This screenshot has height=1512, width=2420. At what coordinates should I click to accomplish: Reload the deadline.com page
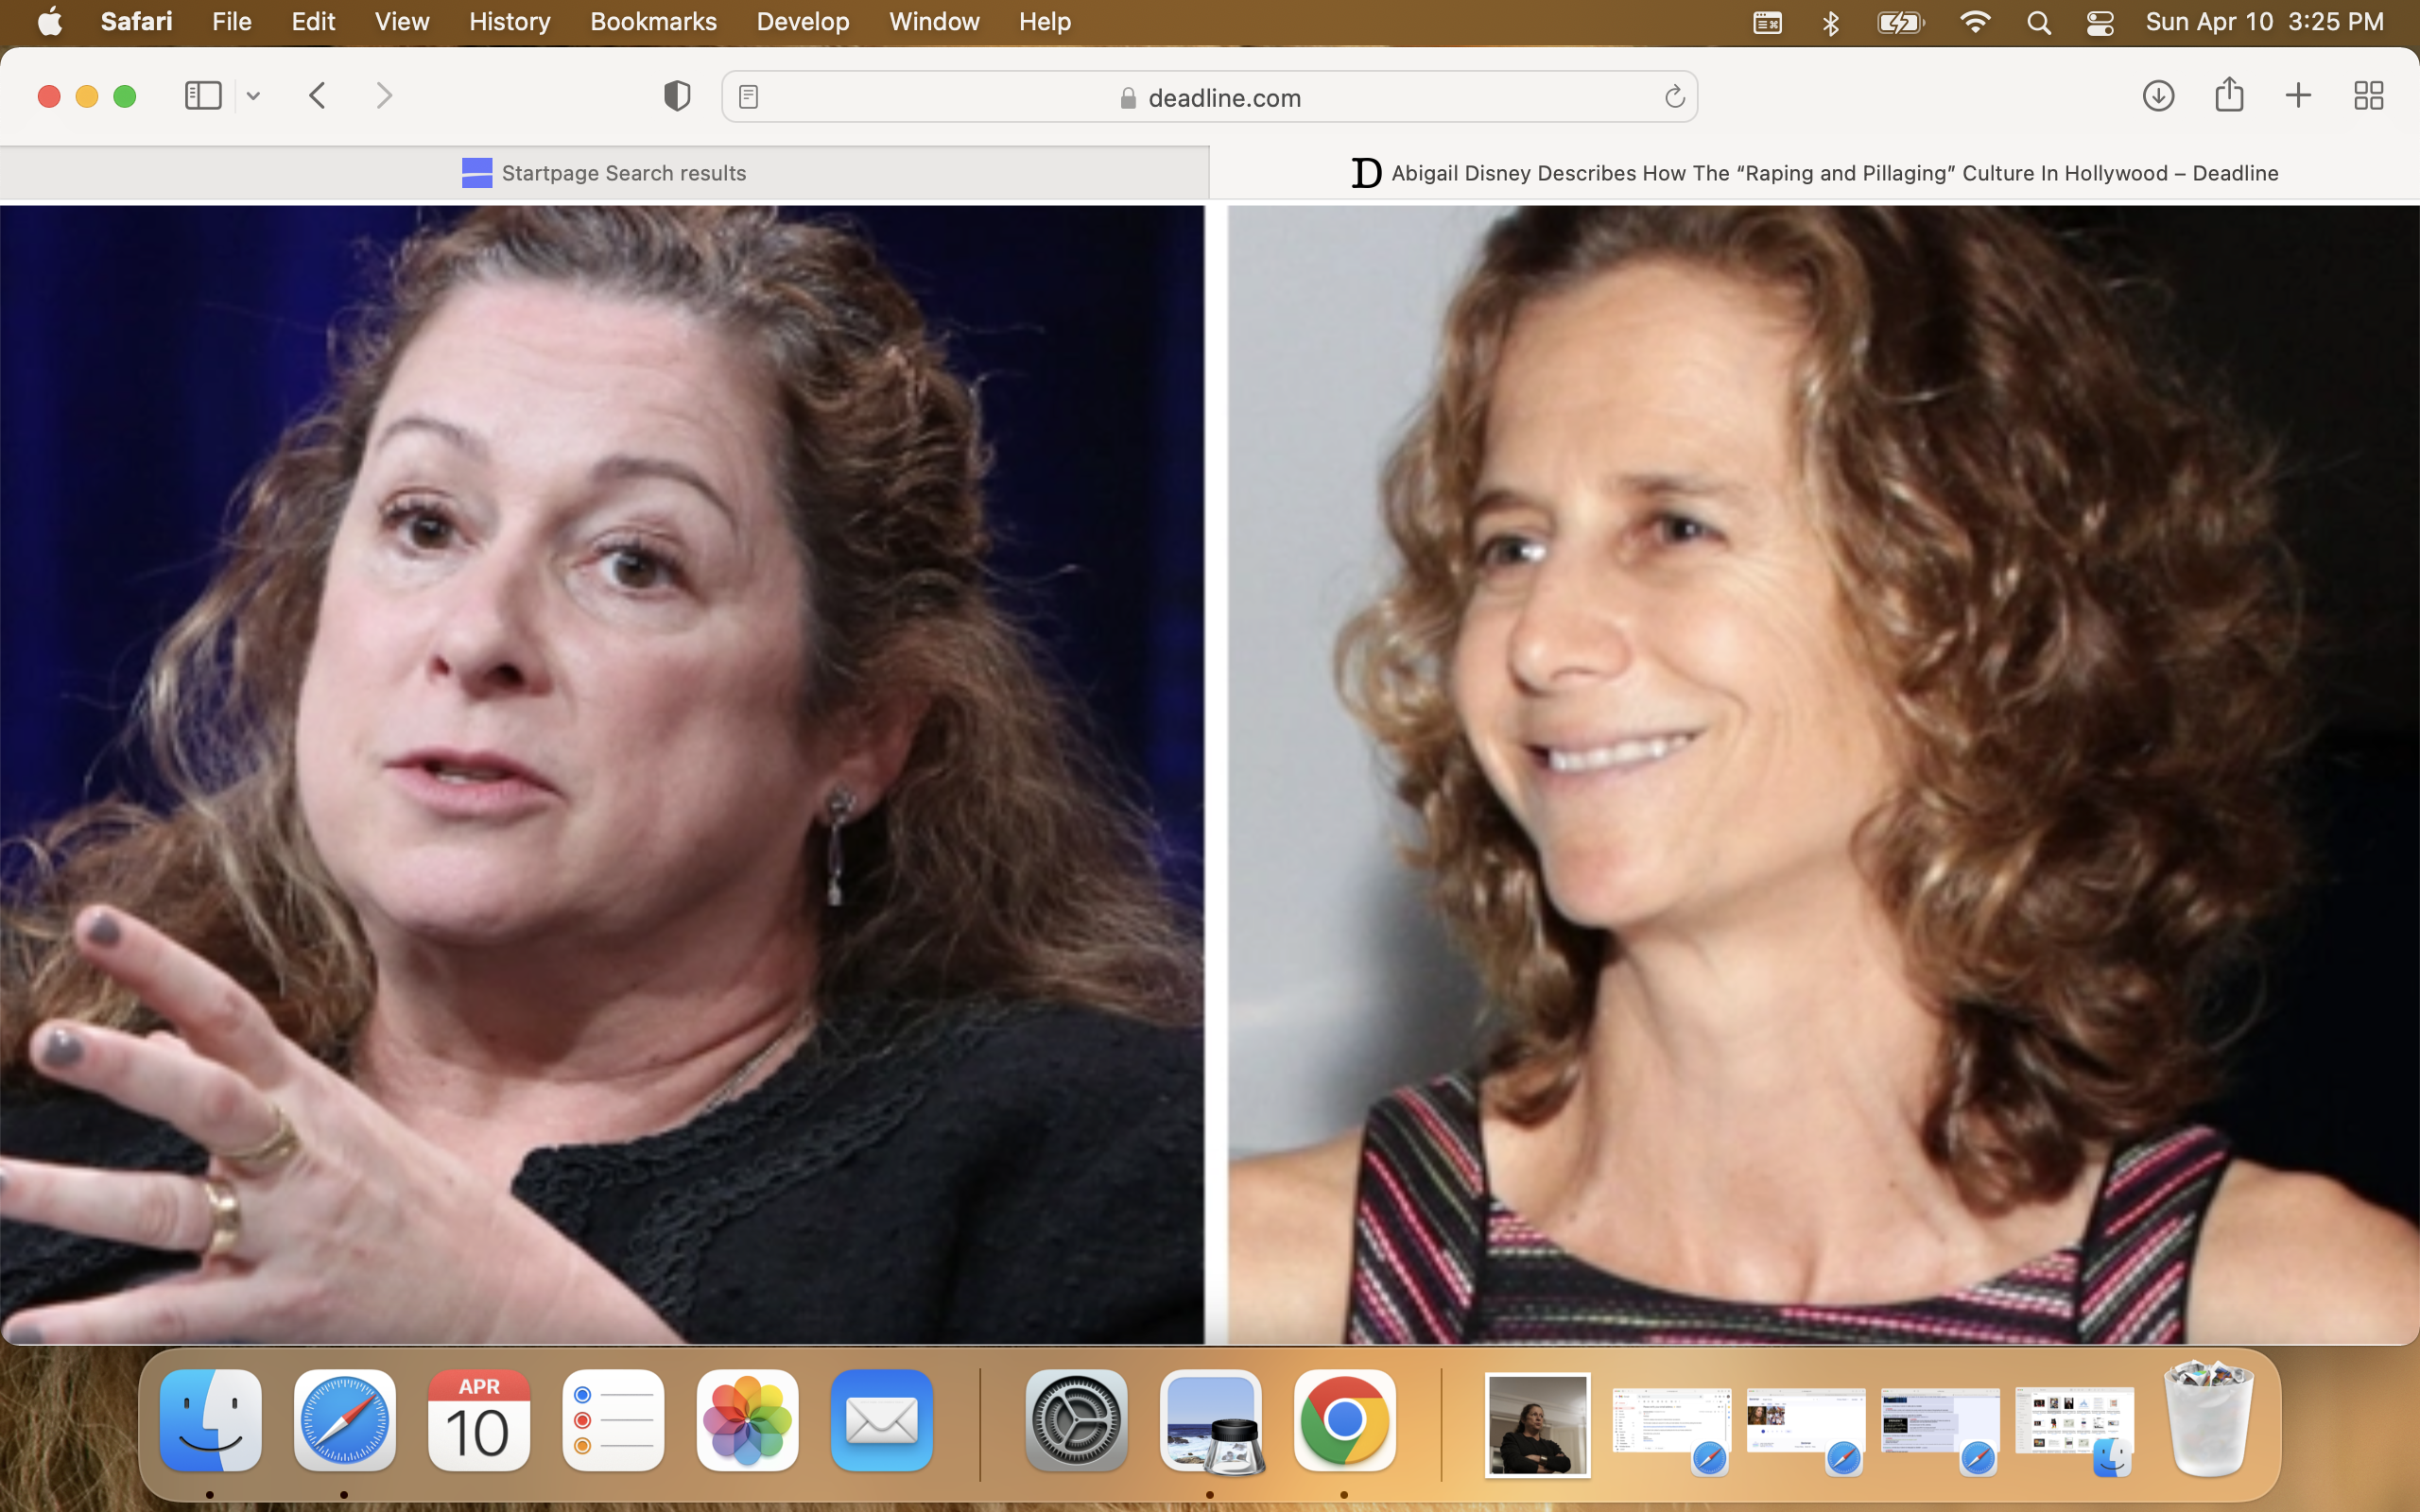(x=1674, y=97)
